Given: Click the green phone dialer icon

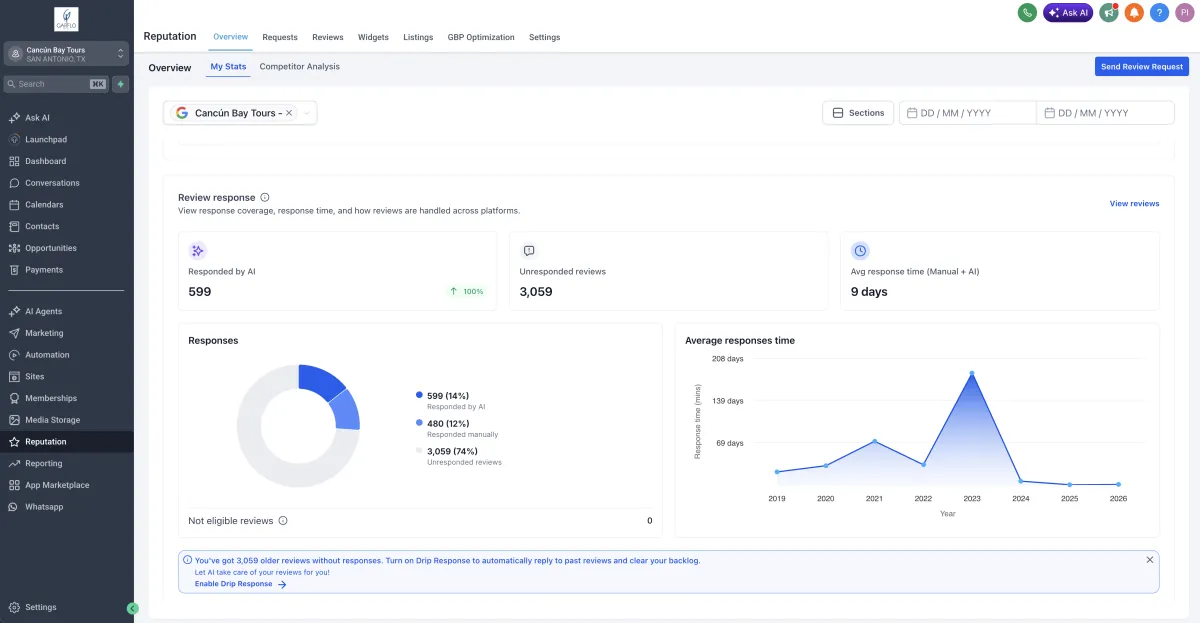Looking at the screenshot, I should 1027,13.
